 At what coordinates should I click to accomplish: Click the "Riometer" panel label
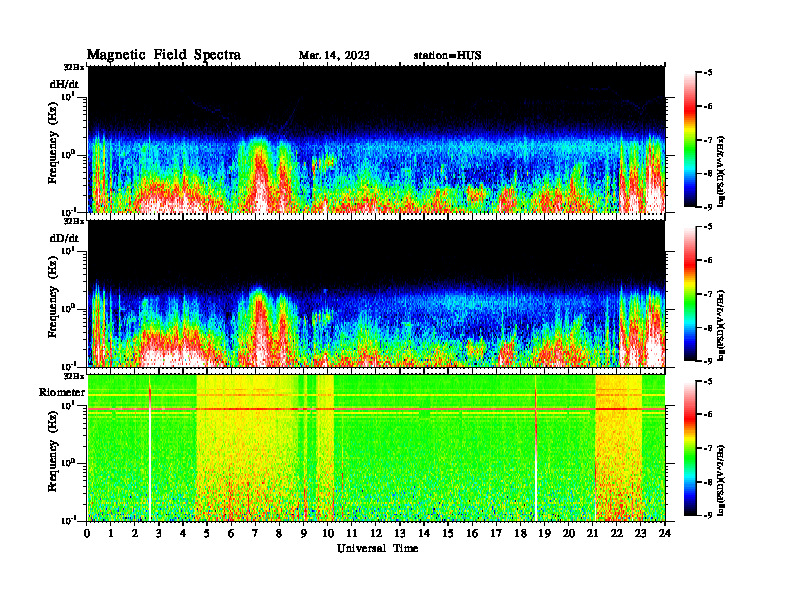point(62,392)
